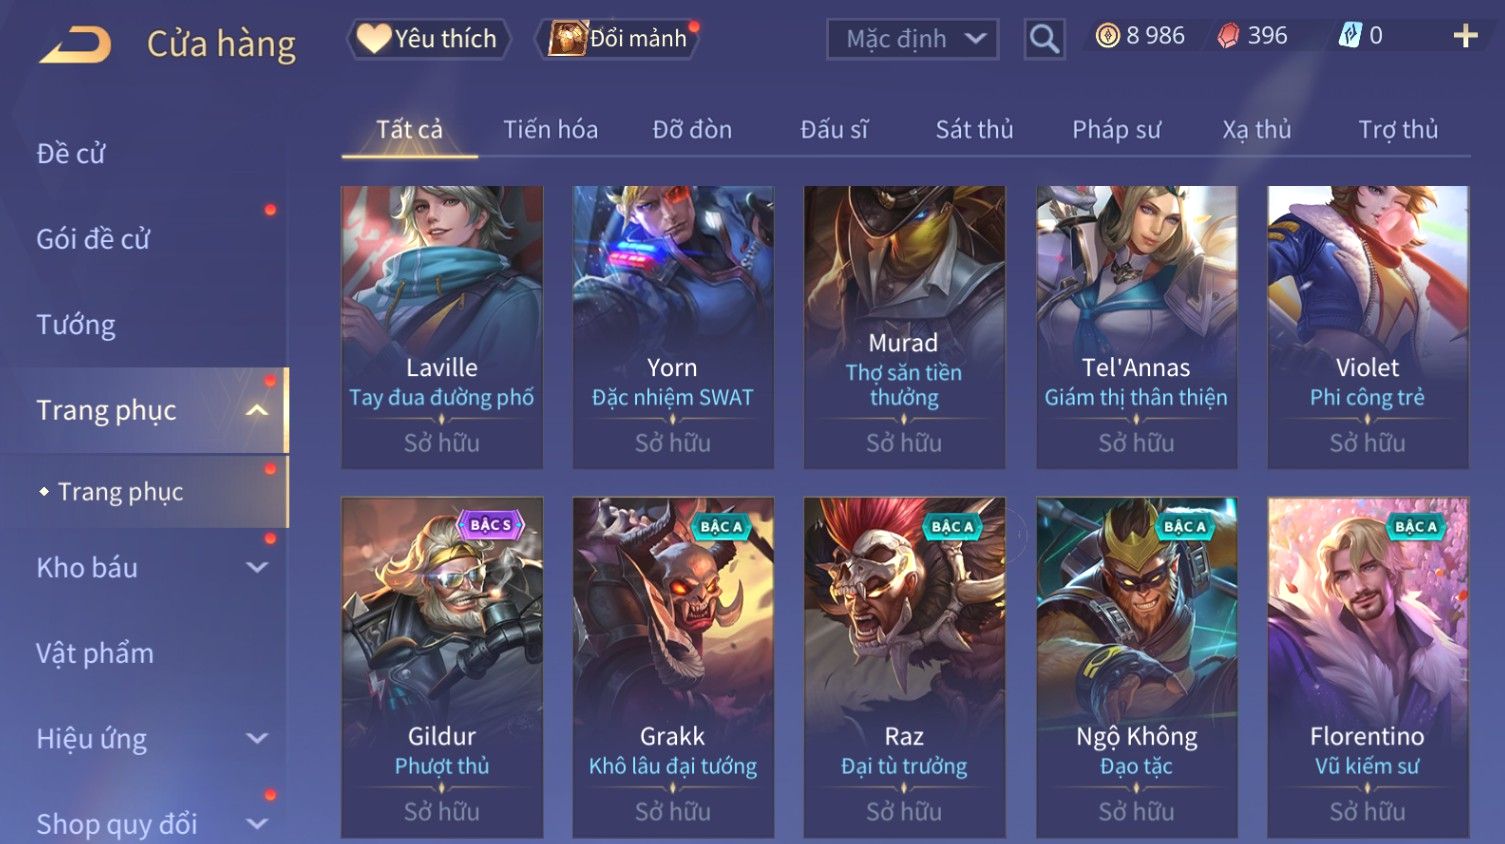
Task: Expand the Shop quy đổi section
Action: point(257,824)
